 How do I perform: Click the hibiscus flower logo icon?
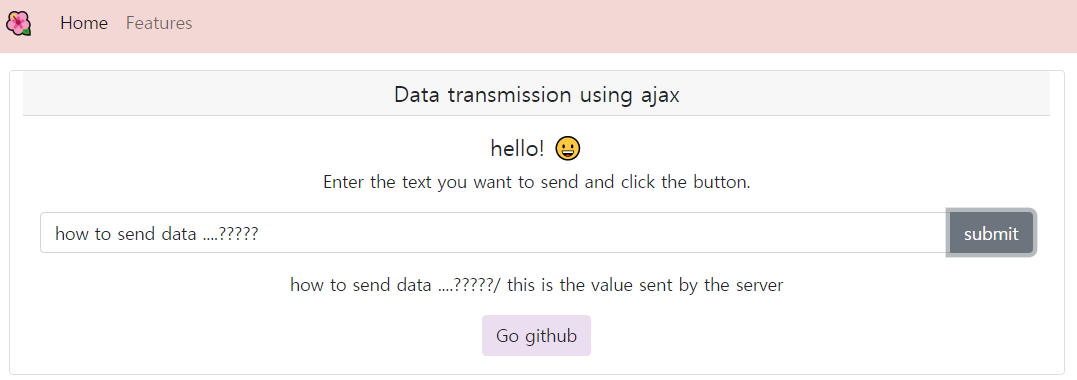coord(19,23)
